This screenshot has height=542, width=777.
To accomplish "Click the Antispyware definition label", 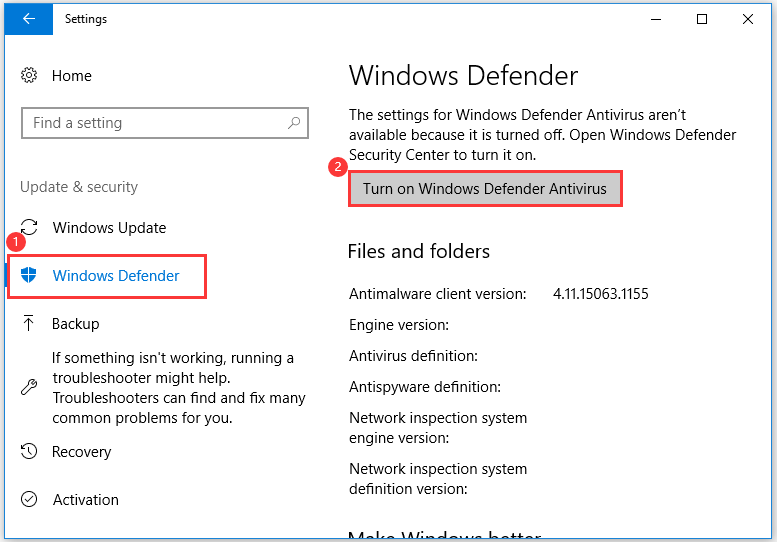I will [x=425, y=387].
